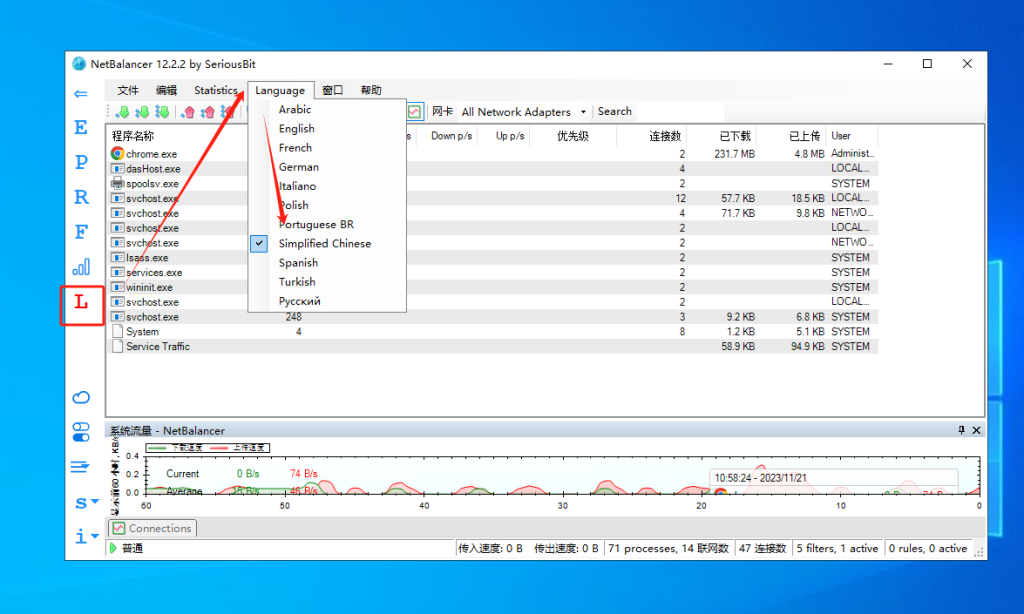Click the Language menu
The image size is (1024, 614).
coord(280,90)
